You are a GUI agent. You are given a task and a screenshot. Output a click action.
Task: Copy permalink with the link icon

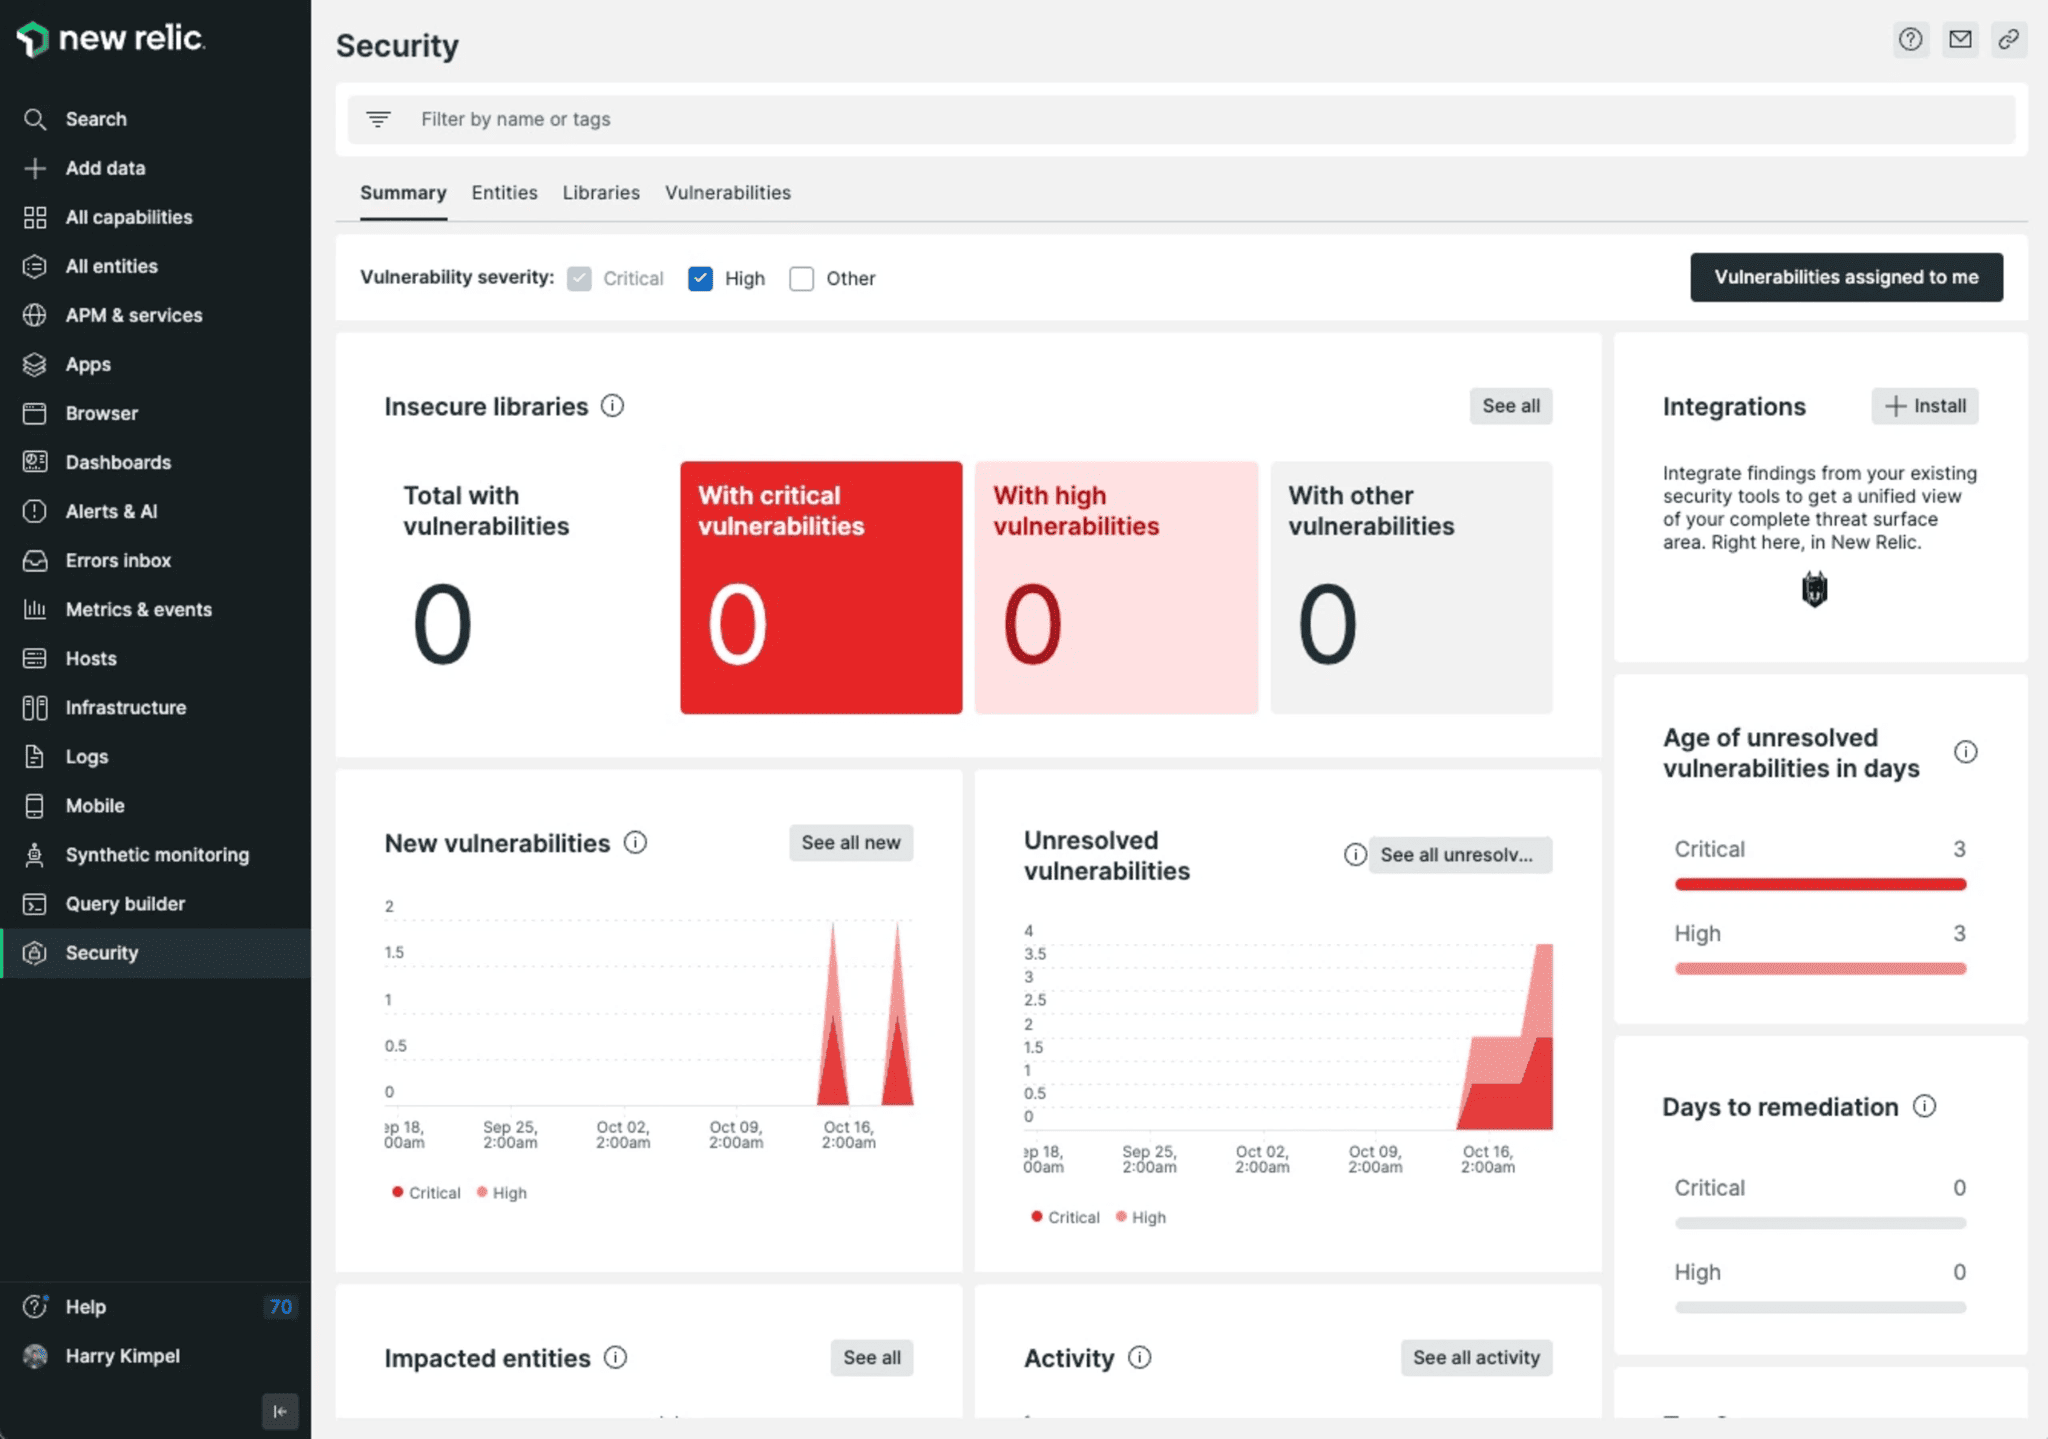(2008, 39)
